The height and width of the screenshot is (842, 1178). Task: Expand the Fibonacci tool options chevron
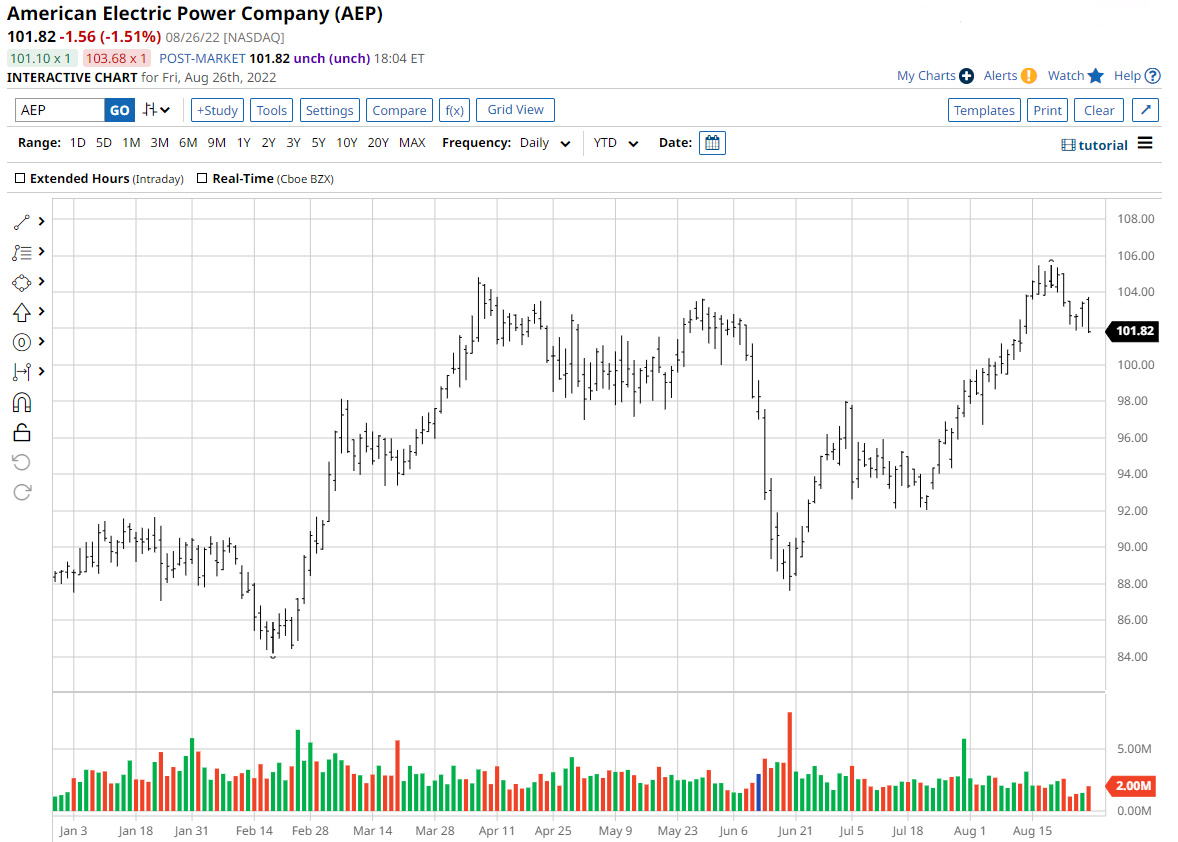point(41,251)
